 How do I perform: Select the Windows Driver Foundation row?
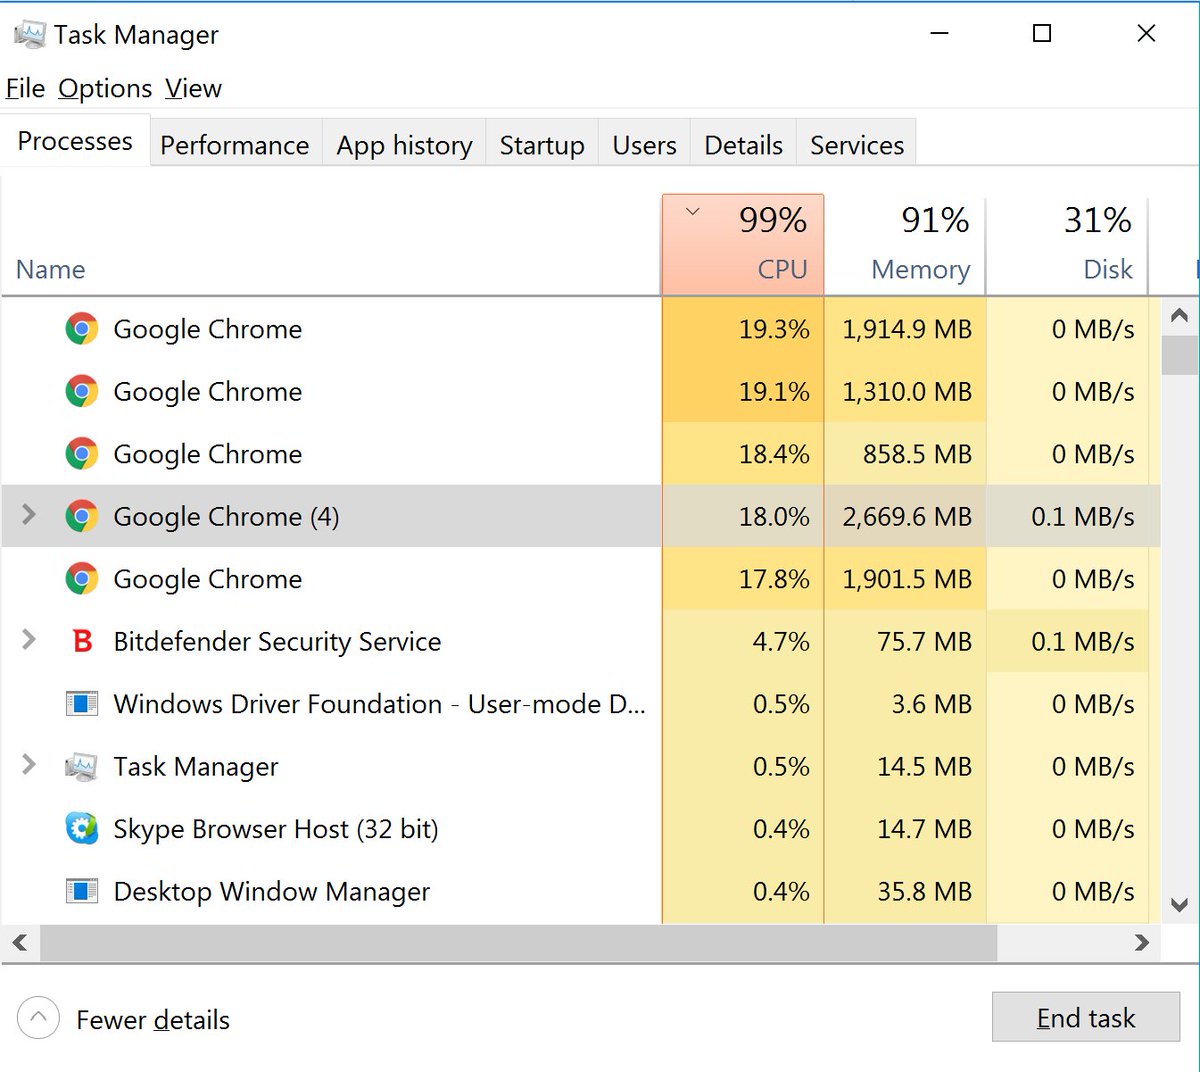coord(581,704)
